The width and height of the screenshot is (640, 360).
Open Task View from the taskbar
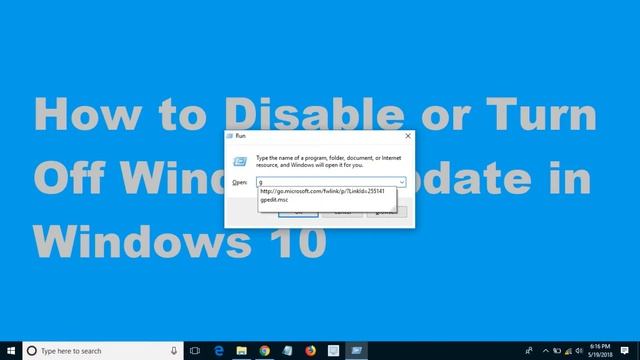click(195, 351)
